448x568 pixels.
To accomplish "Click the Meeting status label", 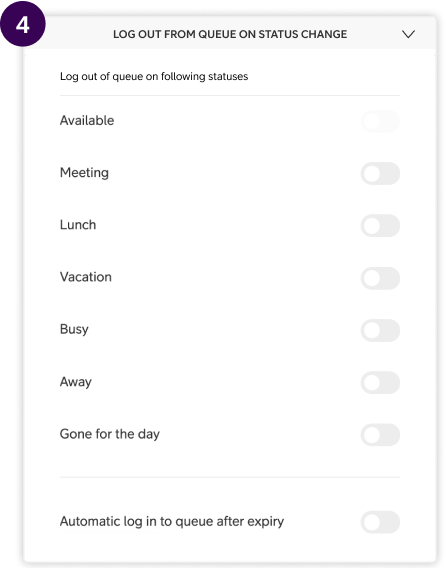I will [x=84, y=173].
